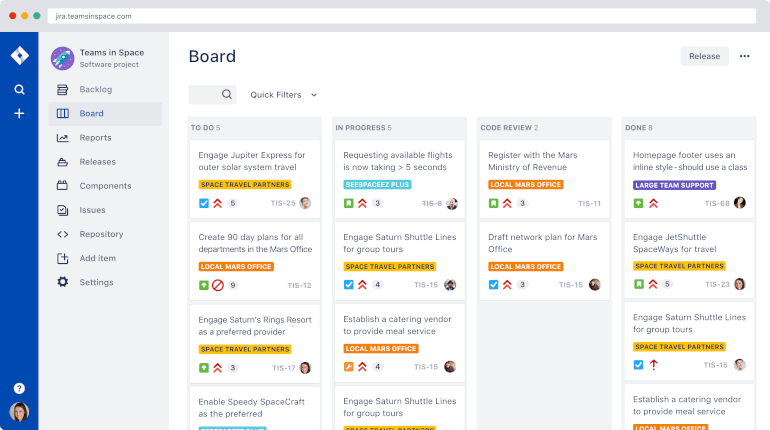This screenshot has height=430, width=770.
Task: Click green improvement icon on TIS-12 card
Action: [x=204, y=285]
